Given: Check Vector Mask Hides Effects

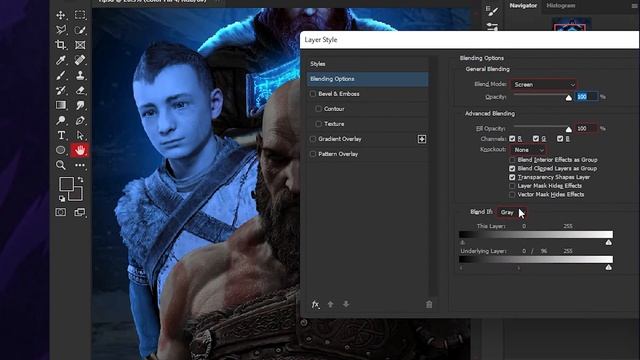Looking at the screenshot, I should tap(512, 195).
